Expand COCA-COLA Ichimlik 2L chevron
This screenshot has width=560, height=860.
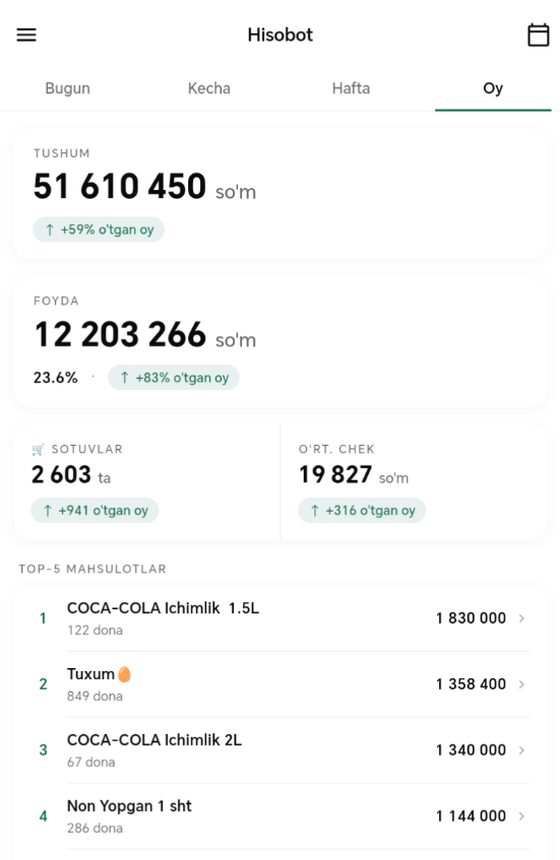point(522,750)
